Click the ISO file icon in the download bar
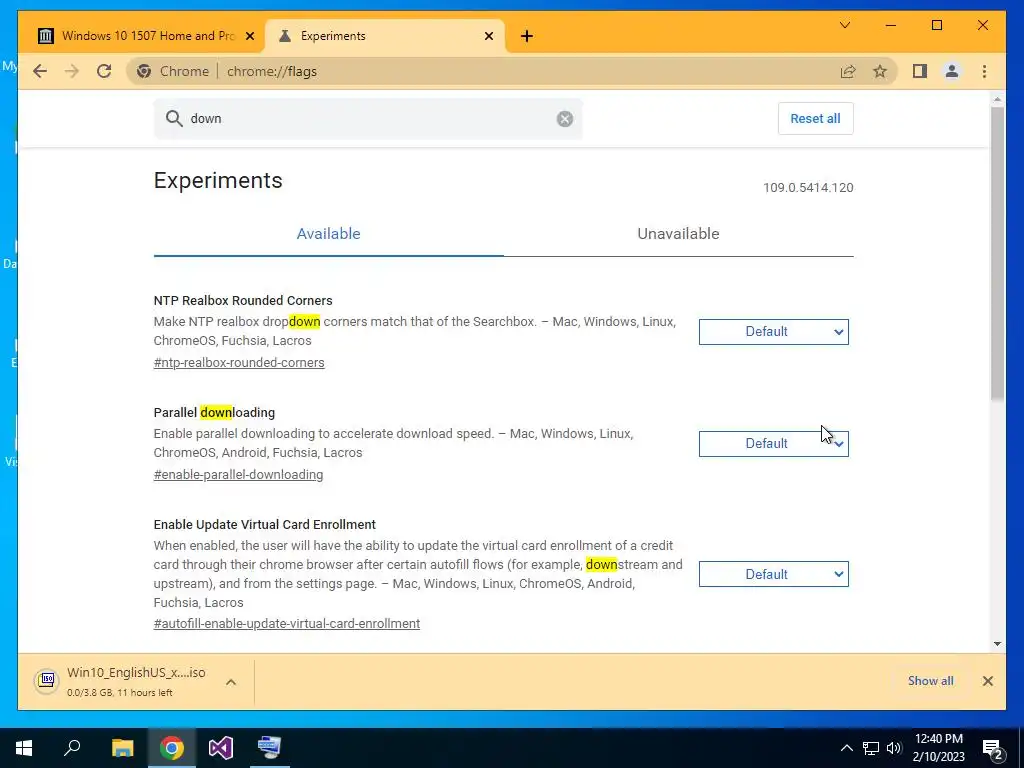 47,681
